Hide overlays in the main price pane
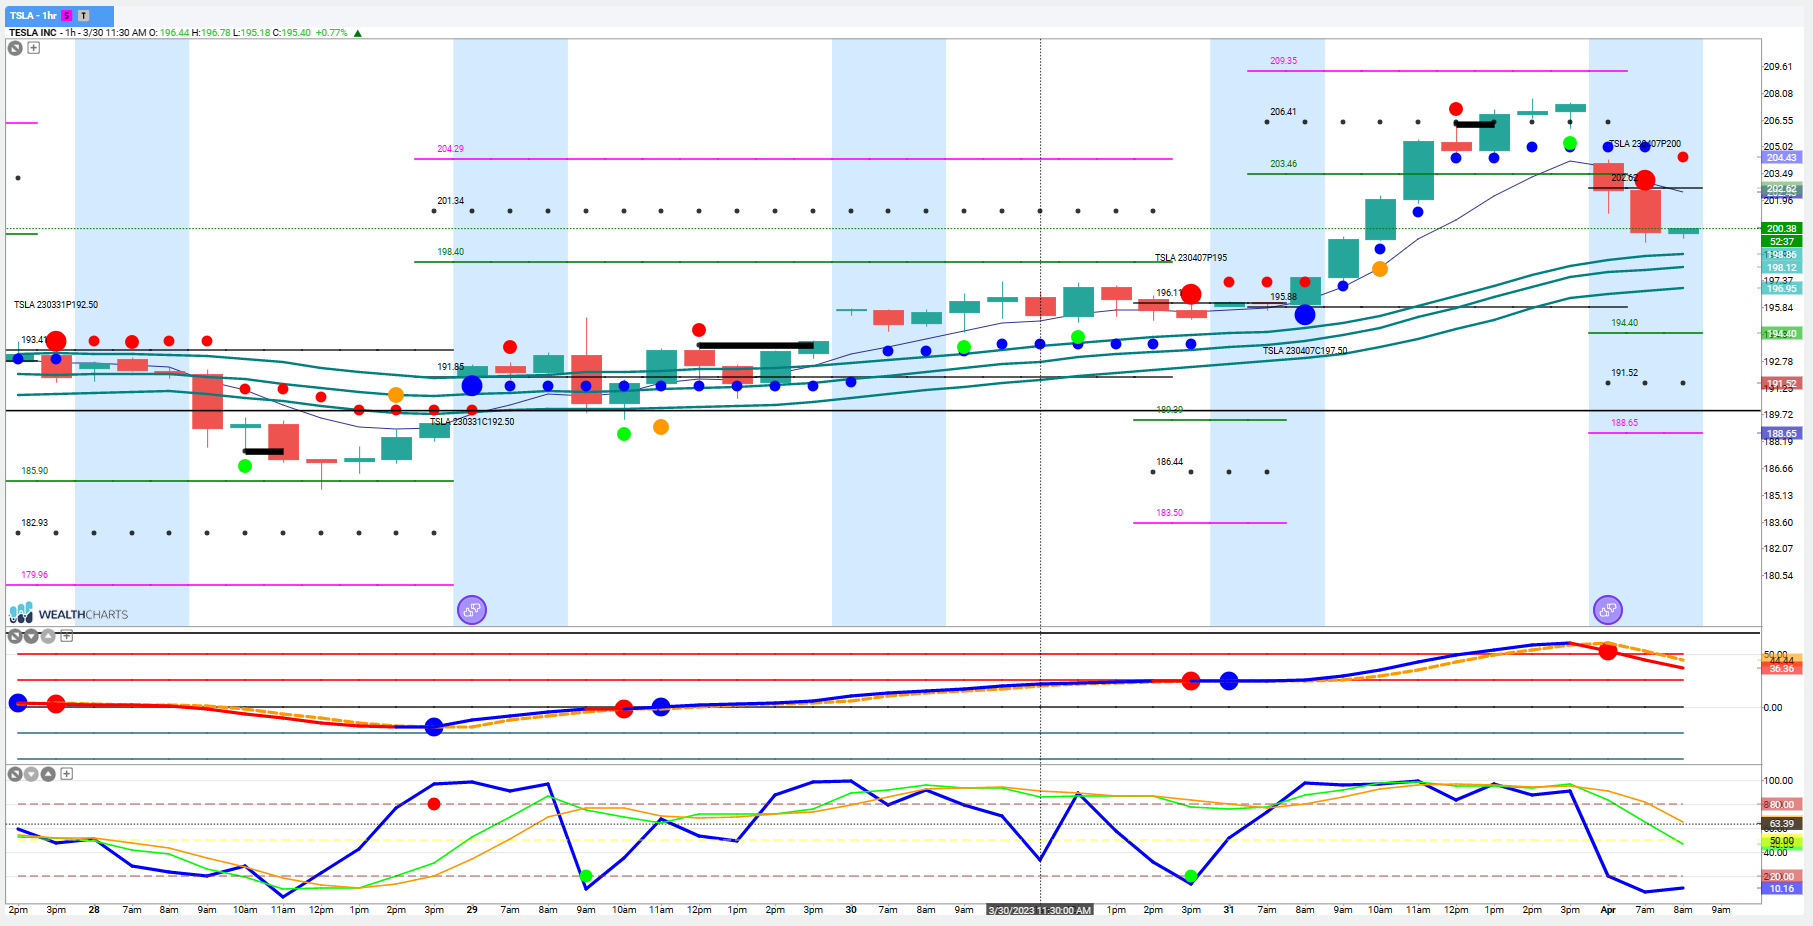The width and height of the screenshot is (1813, 926). (x=15, y=47)
